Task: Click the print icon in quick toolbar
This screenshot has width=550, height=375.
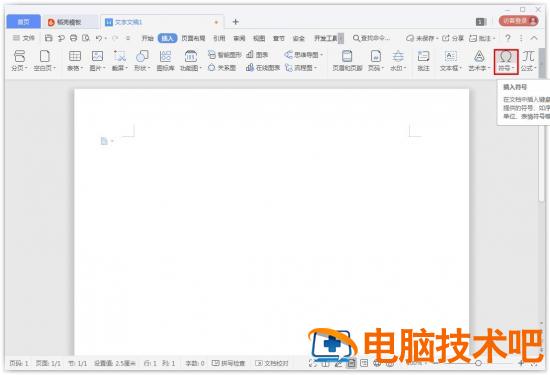Action: coord(73,38)
